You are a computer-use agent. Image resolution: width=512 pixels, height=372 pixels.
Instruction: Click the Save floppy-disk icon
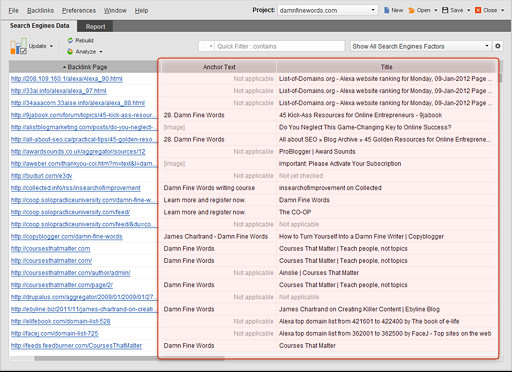(445, 10)
